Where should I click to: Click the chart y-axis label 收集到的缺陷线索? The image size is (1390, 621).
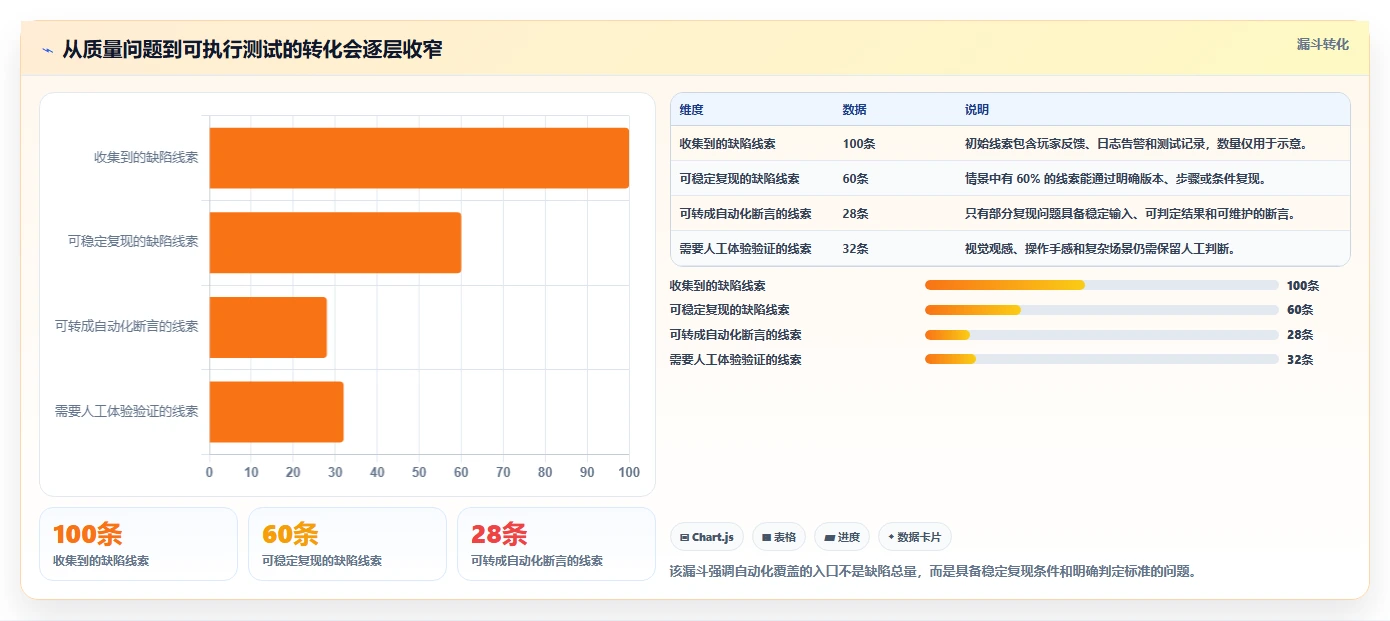coord(146,158)
